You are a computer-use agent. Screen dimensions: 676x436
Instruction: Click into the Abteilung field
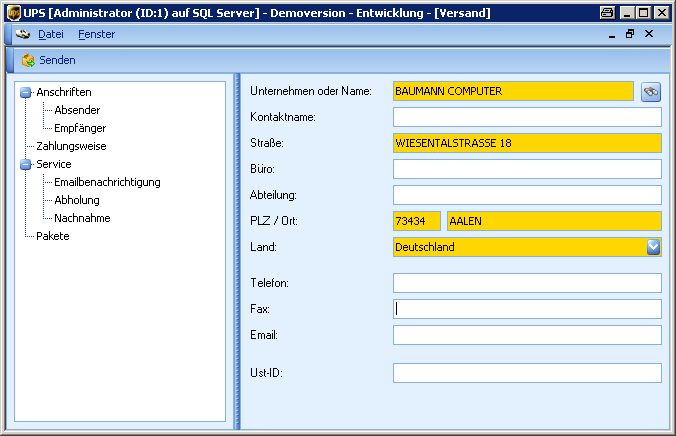click(527, 195)
